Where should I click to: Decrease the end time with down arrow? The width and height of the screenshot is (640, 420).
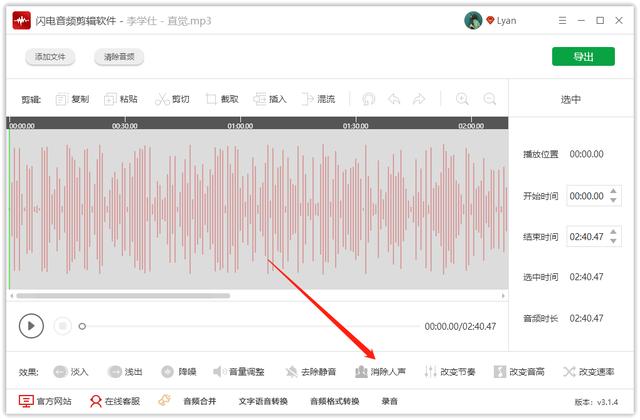click(x=613, y=241)
